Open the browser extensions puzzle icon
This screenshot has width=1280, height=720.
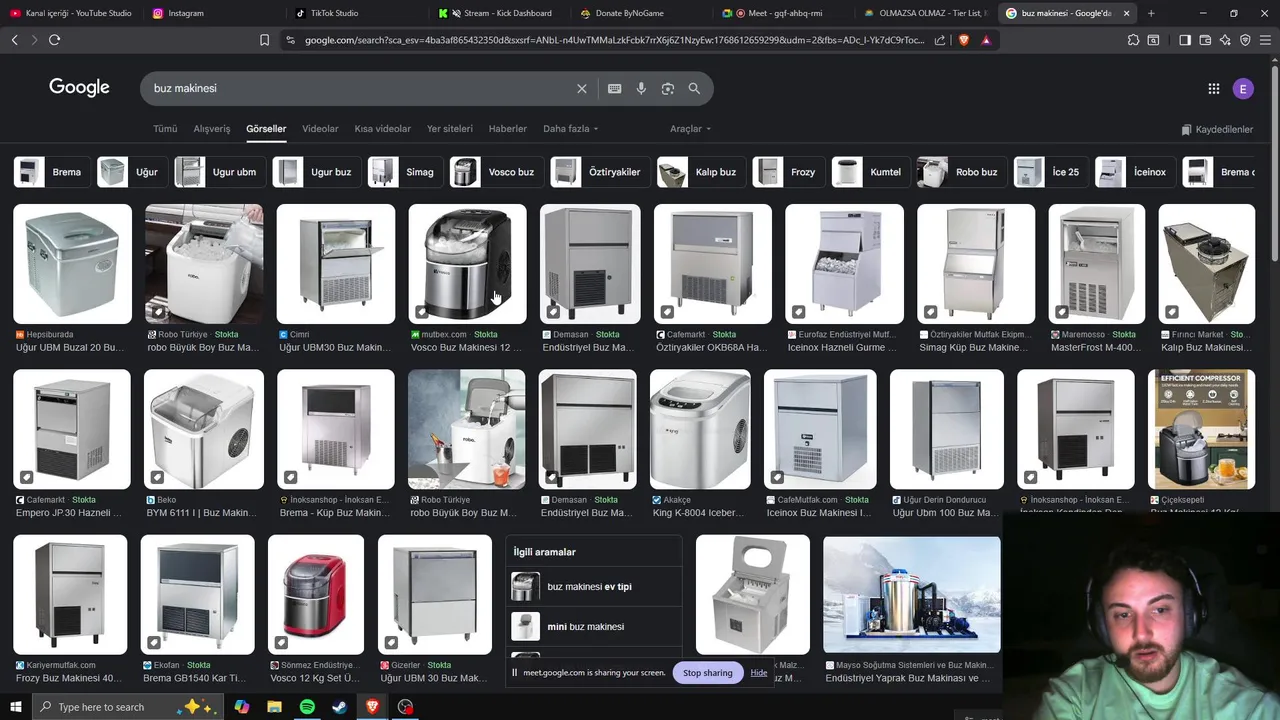pos(1133,40)
